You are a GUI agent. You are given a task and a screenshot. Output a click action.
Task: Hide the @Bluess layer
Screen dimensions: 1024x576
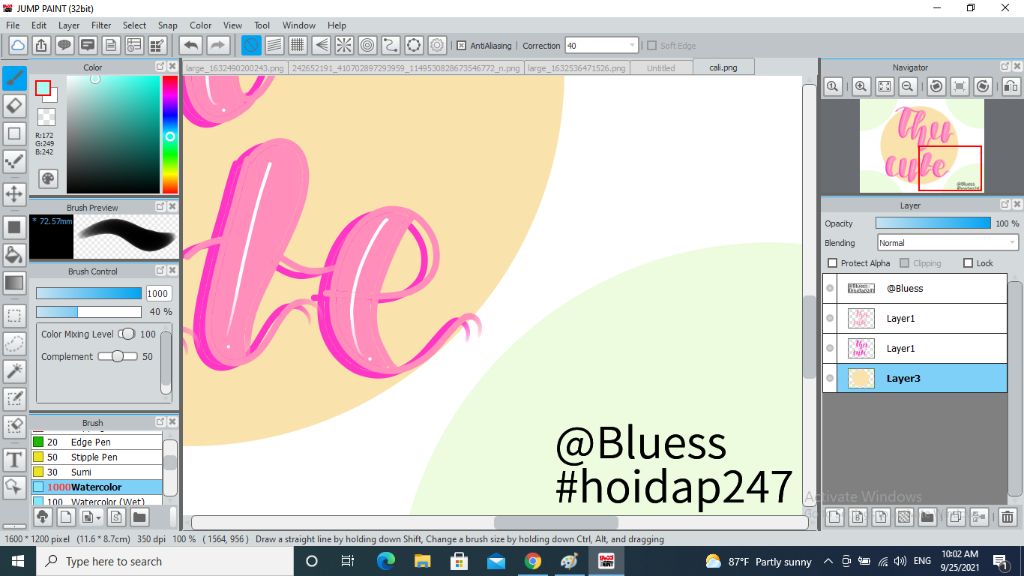(830, 288)
